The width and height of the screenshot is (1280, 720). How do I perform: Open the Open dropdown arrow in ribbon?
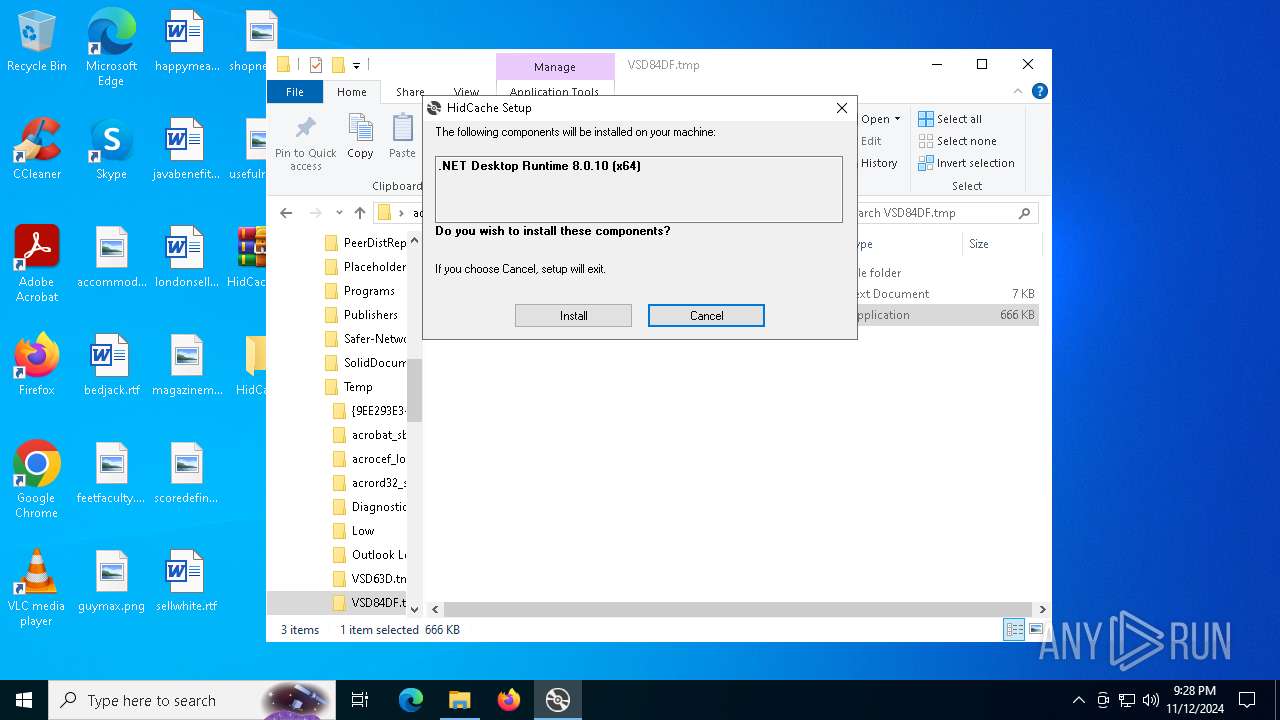coord(897,119)
